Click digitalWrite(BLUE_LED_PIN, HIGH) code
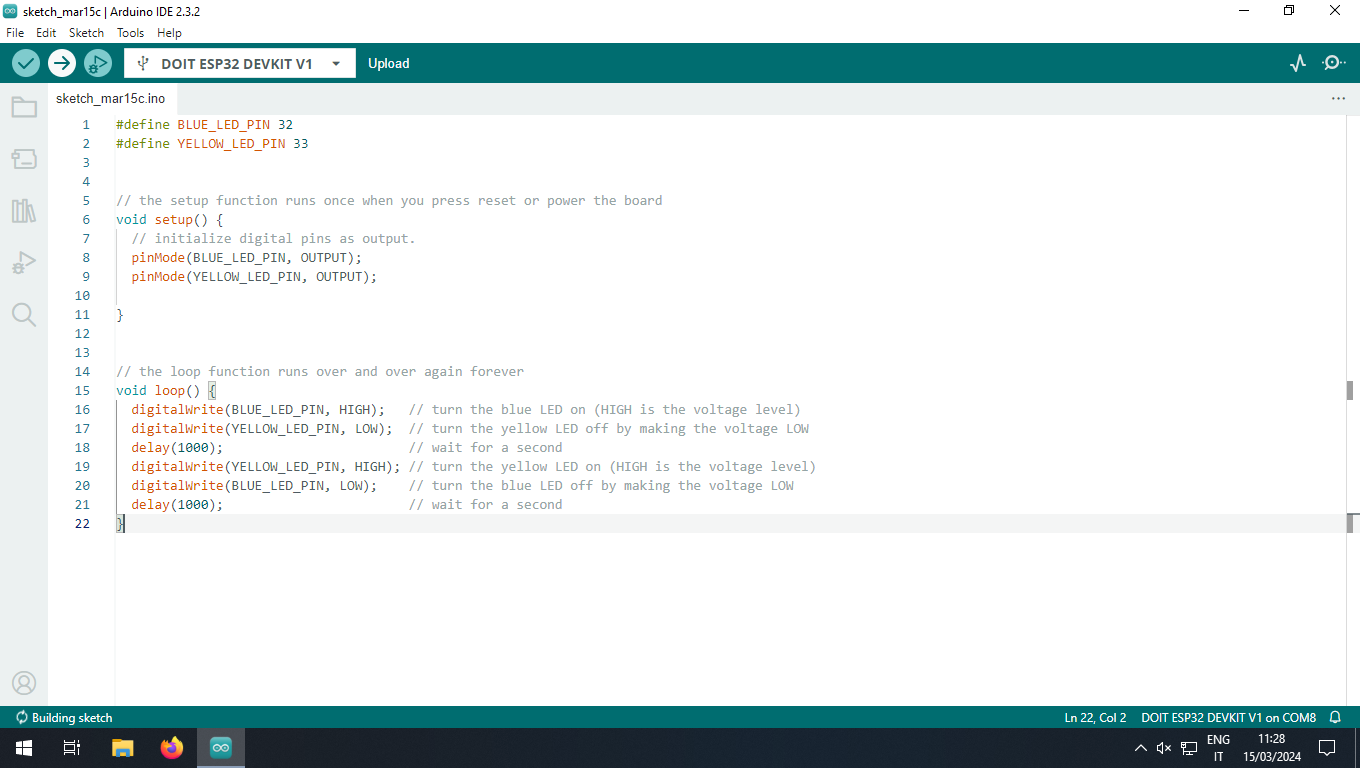The image size is (1360, 768). point(258,410)
